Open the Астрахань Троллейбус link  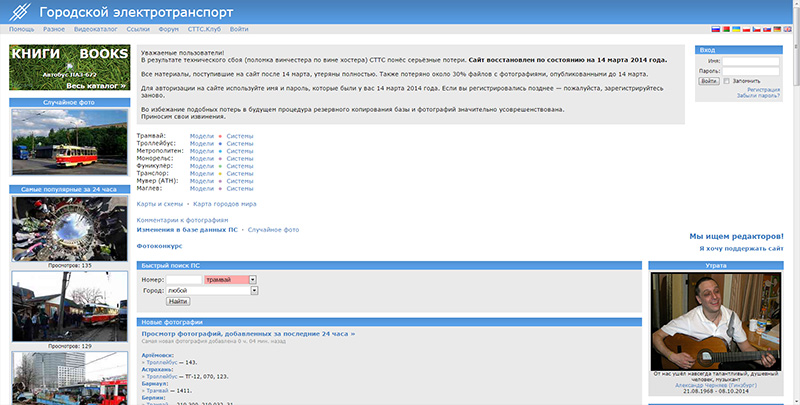point(162,376)
